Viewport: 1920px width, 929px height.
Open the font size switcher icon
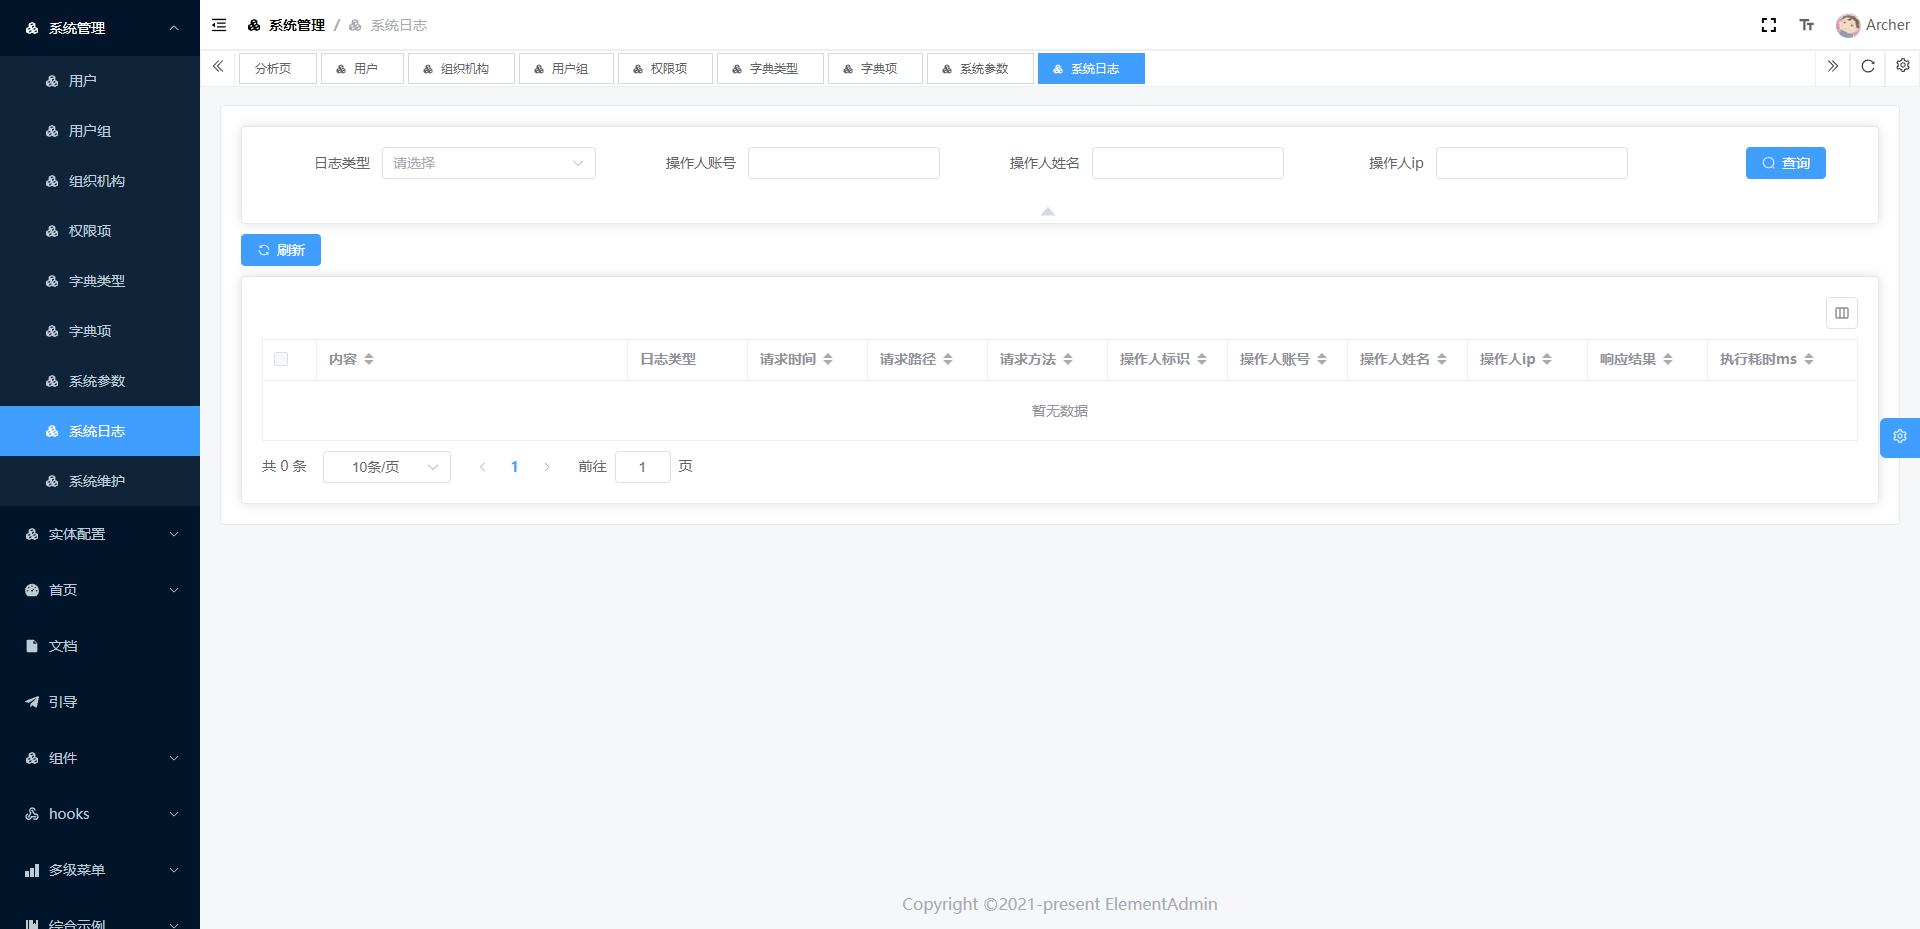pyautogui.click(x=1807, y=25)
